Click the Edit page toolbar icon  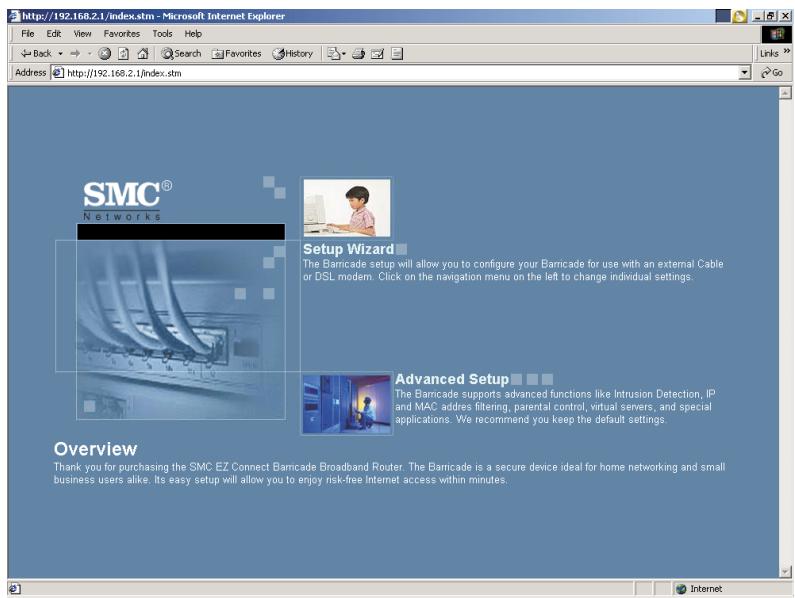333,53
